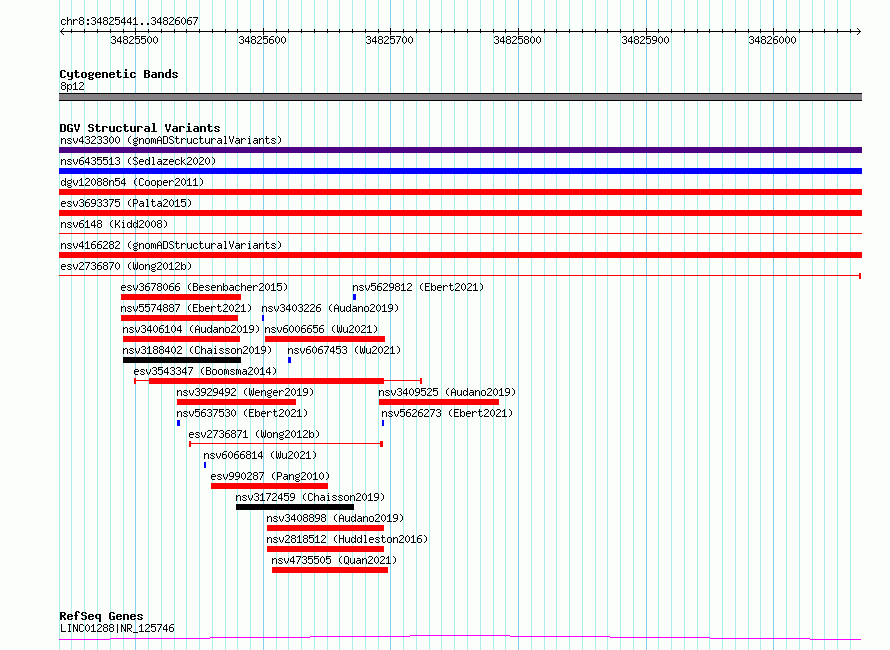Click the black bar under nsv3188402
The width and height of the screenshot is (890, 650).
coord(182,360)
